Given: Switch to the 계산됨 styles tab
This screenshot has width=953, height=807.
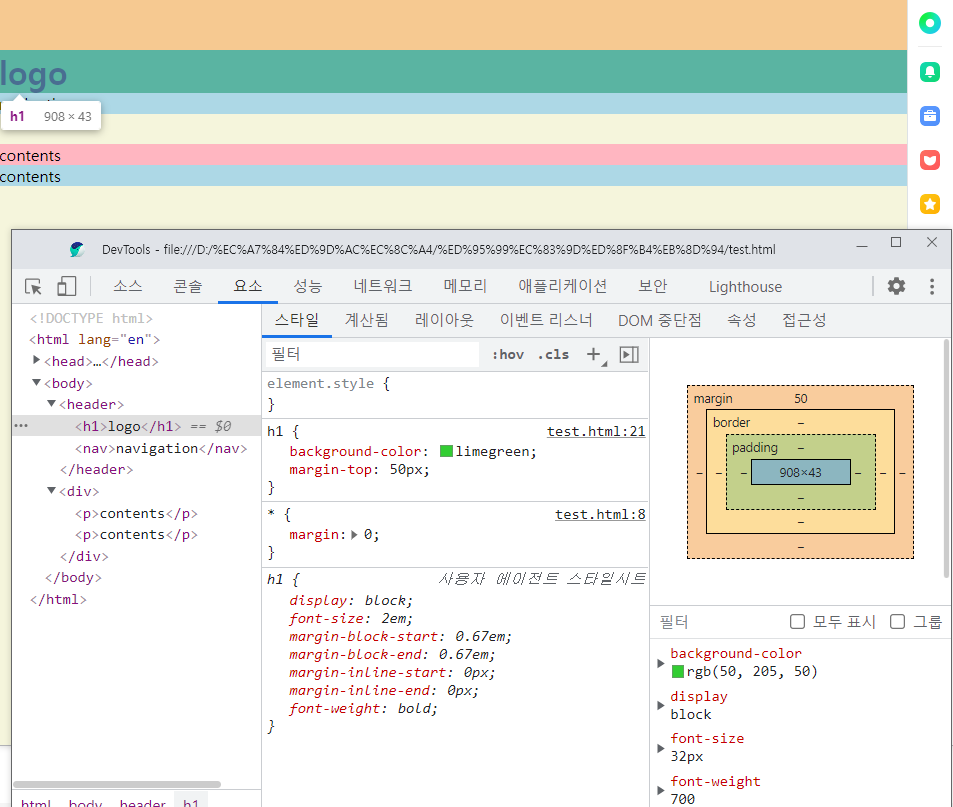Looking at the screenshot, I should click(x=366, y=320).
